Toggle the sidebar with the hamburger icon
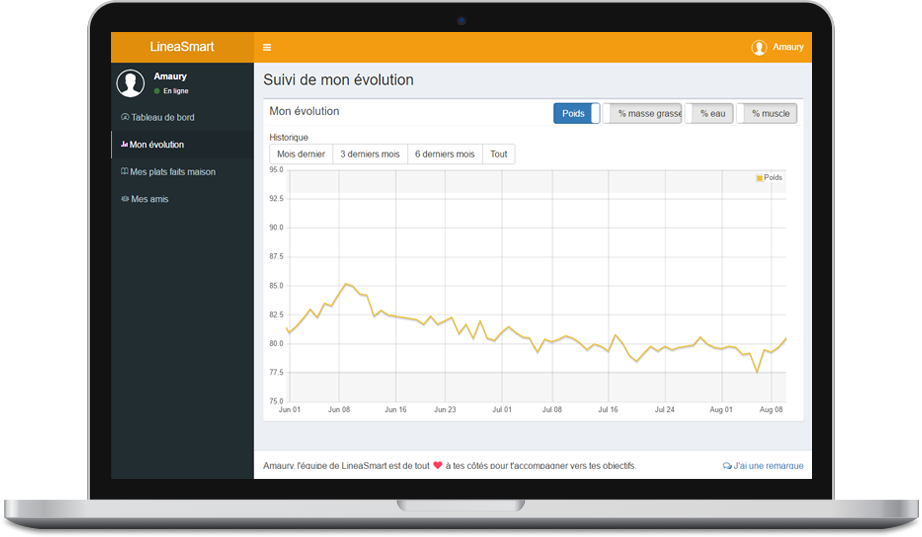Viewport: 922px width, 537px height. [267, 47]
